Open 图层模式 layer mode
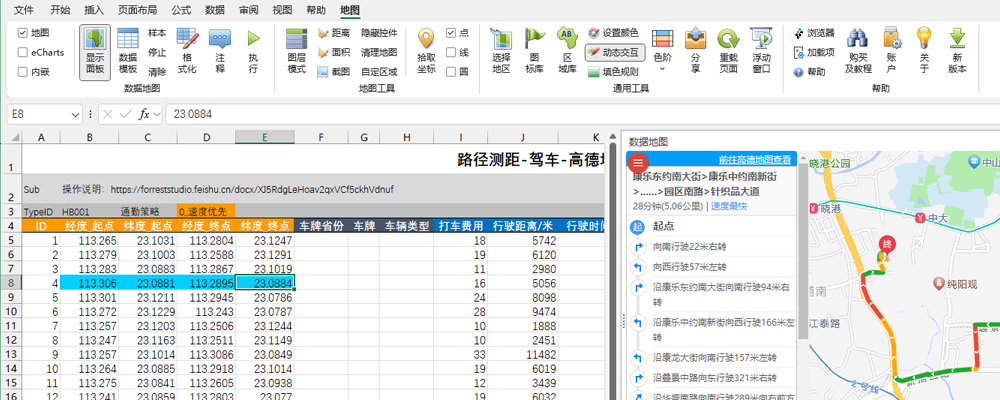Viewport: 1000px width, 400px height. tap(297, 52)
